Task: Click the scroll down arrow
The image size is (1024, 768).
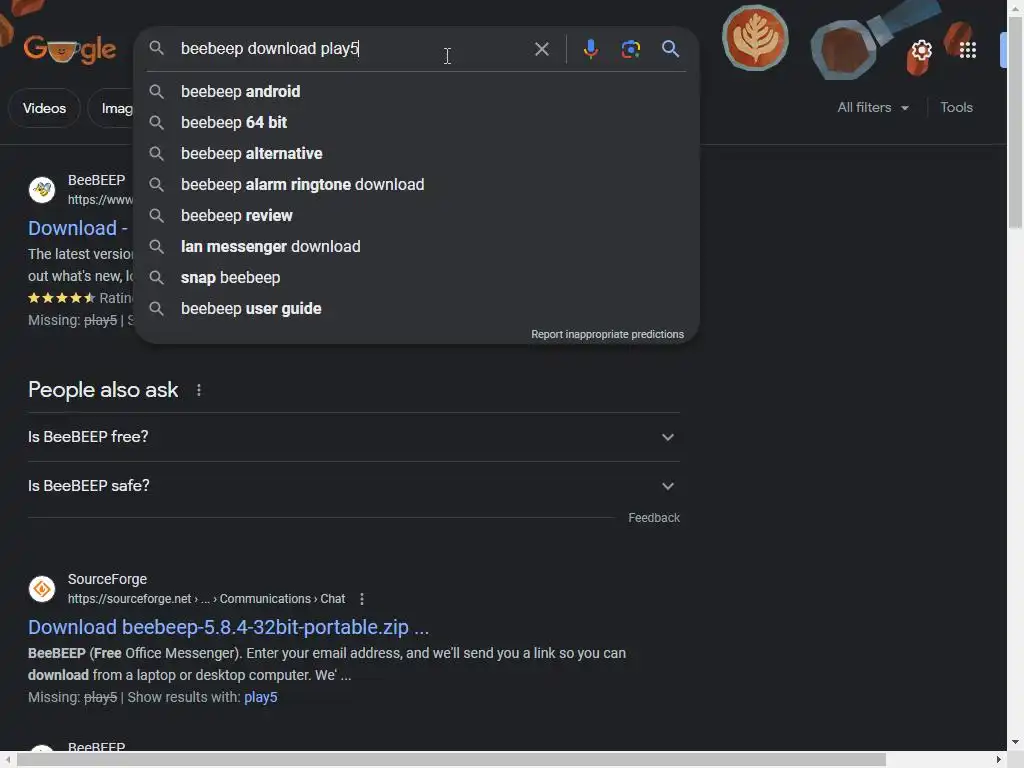Action: click(1015, 743)
